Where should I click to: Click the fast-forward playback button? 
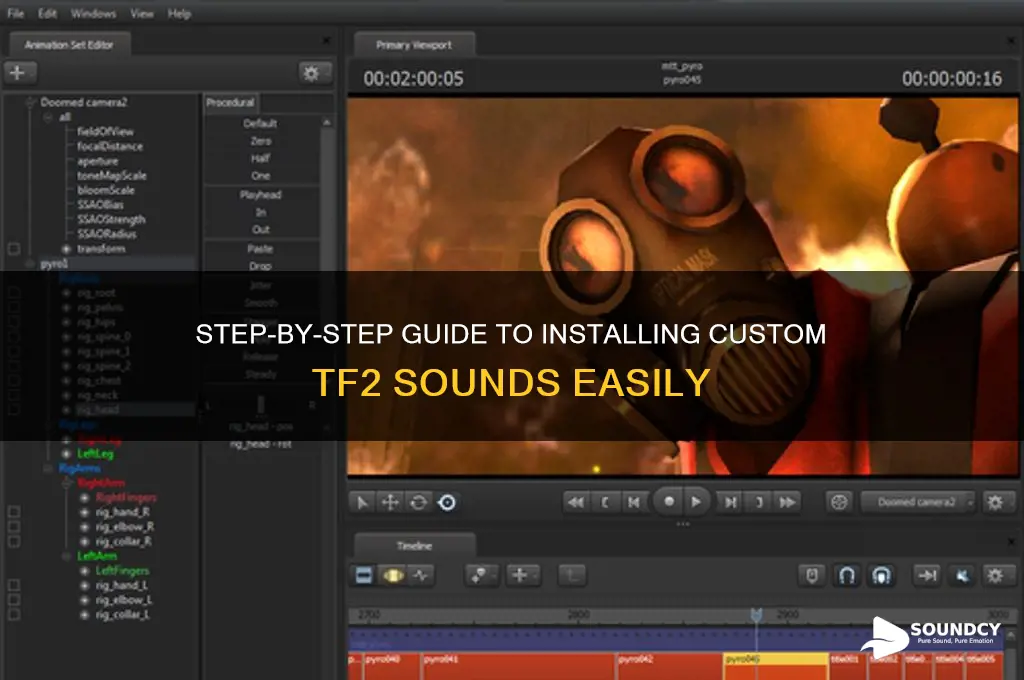pos(788,502)
